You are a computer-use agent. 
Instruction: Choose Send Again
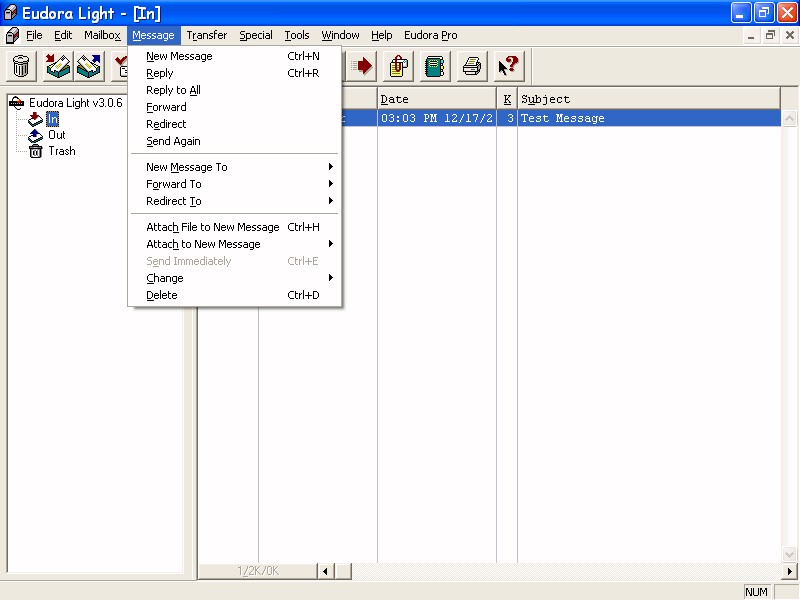click(234, 141)
